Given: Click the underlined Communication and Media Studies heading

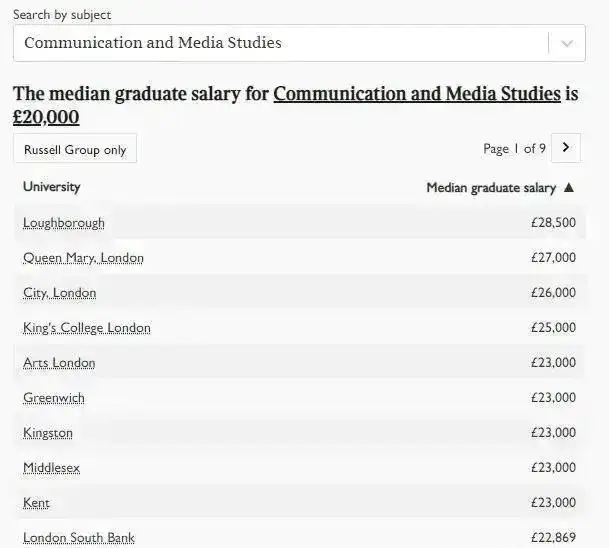Looking at the screenshot, I should [417, 94].
